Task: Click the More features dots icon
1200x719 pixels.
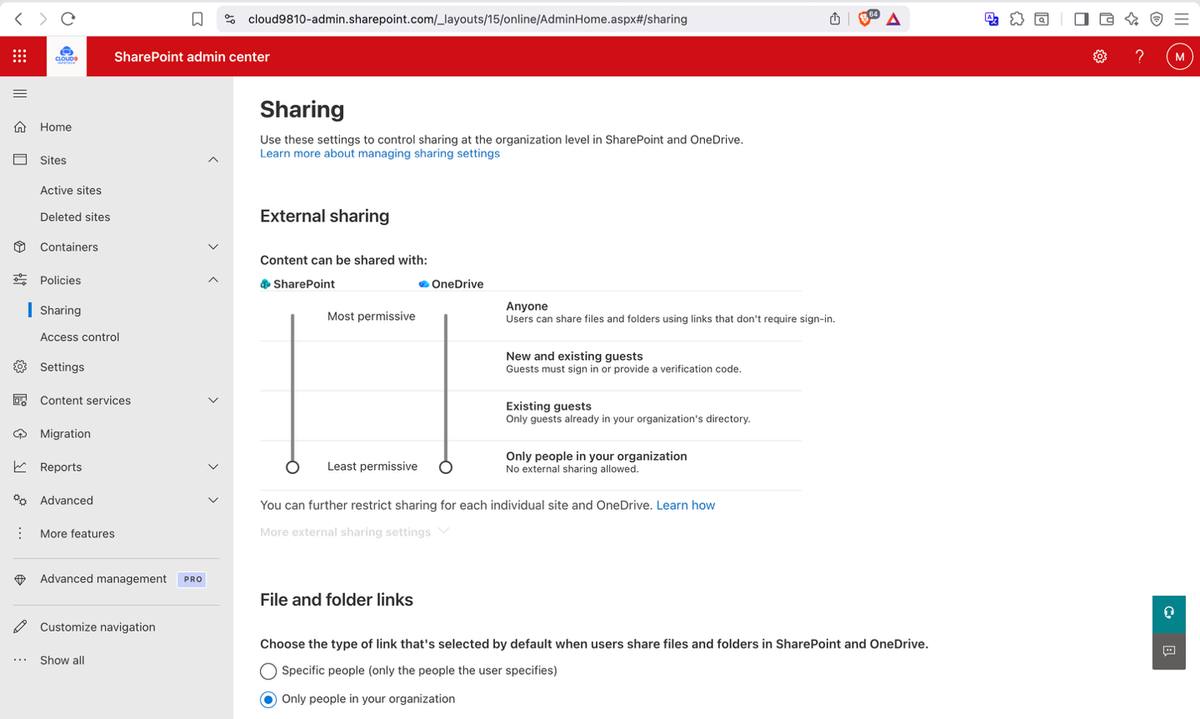Action: point(19,534)
